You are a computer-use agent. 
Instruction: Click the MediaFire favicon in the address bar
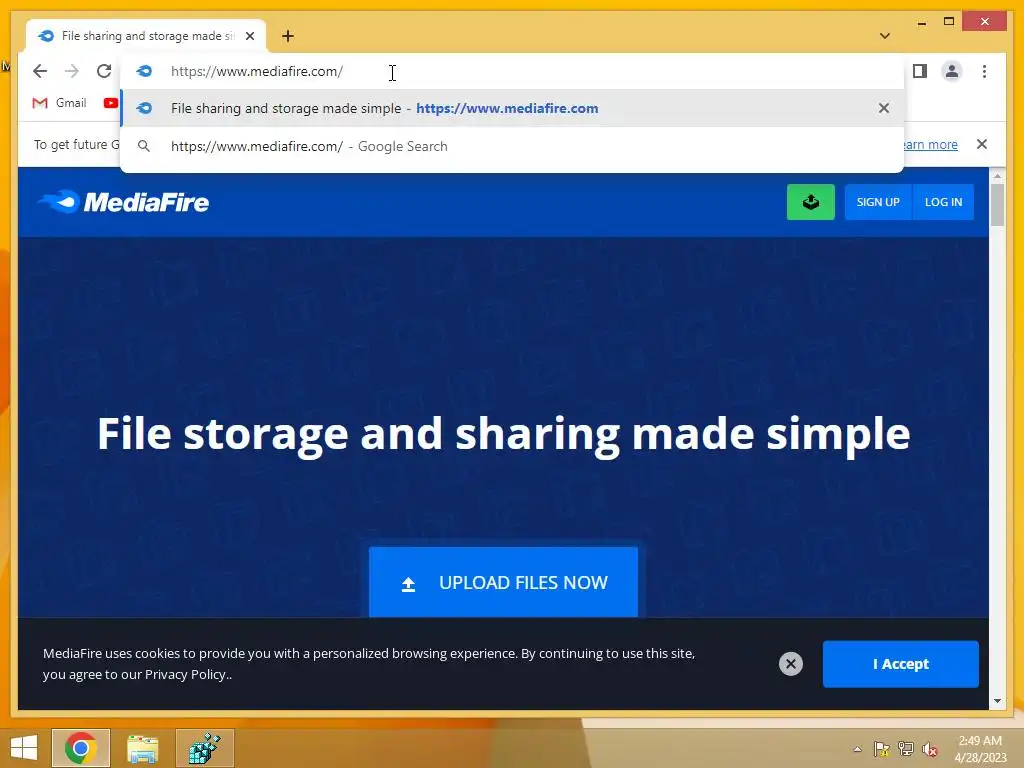(144, 71)
